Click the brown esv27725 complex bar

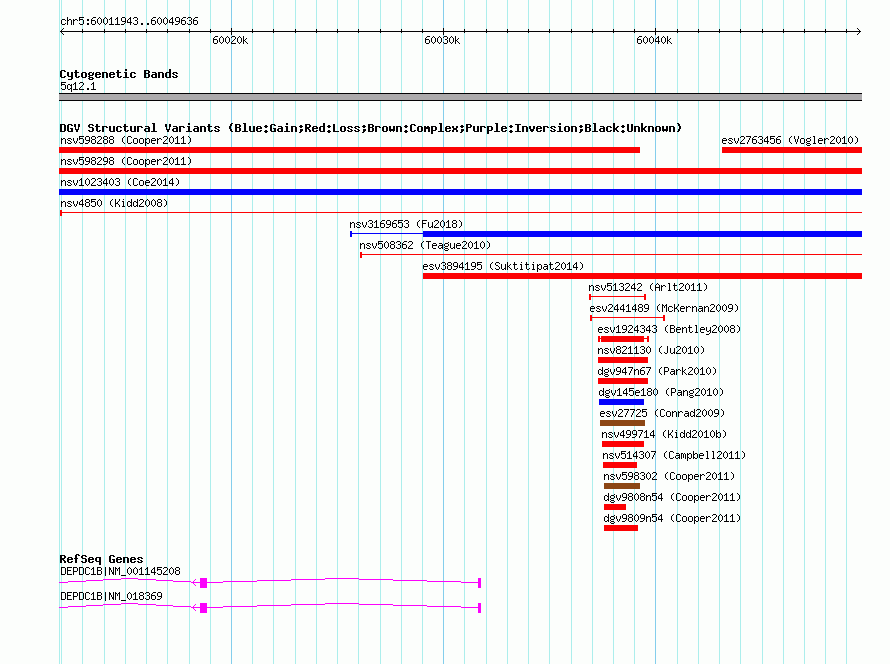pyautogui.click(x=623, y=423)
